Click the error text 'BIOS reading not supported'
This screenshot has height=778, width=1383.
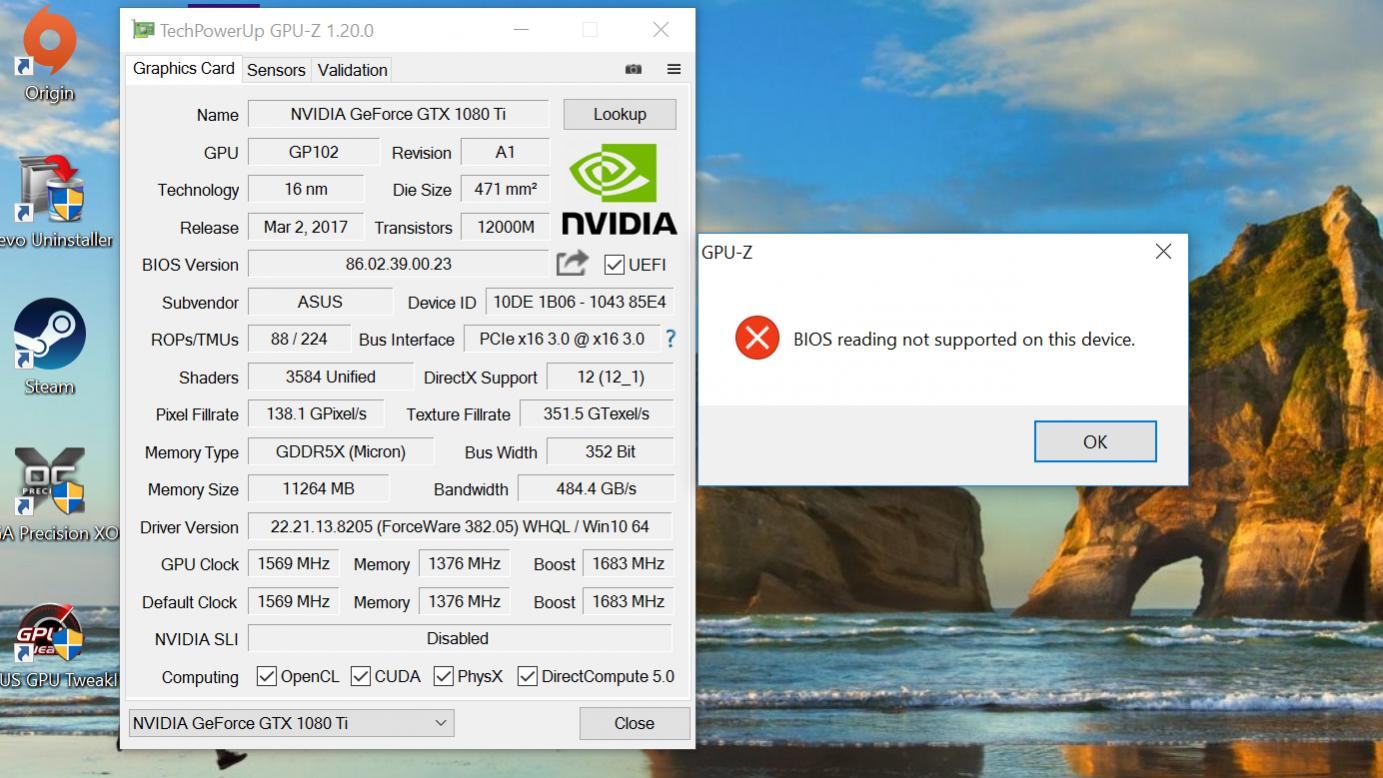(x=964, y=339)
